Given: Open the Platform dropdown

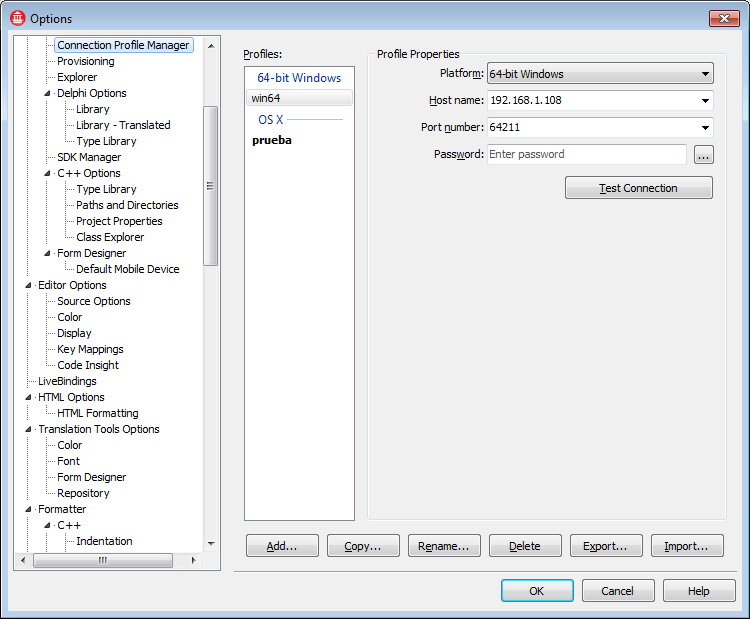Looking at the screenshot, I should click(x=705, y=74).
